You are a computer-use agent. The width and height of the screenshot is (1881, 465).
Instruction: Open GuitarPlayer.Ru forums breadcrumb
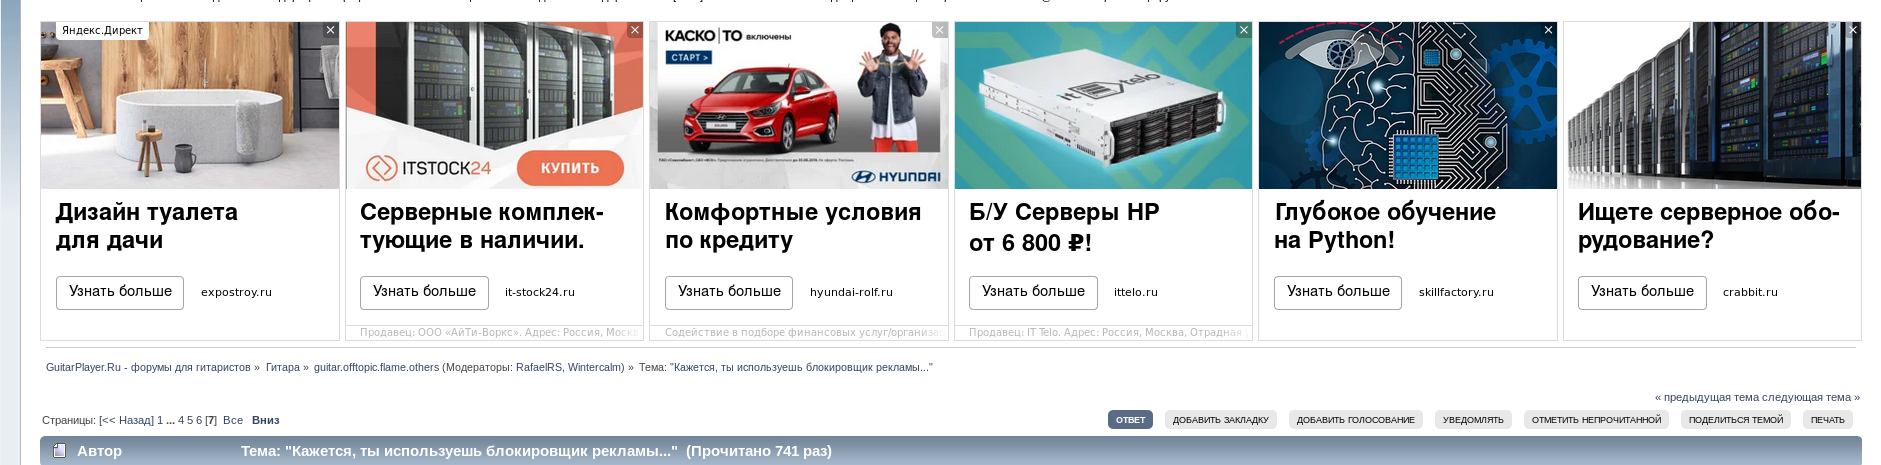coord(148,367)
